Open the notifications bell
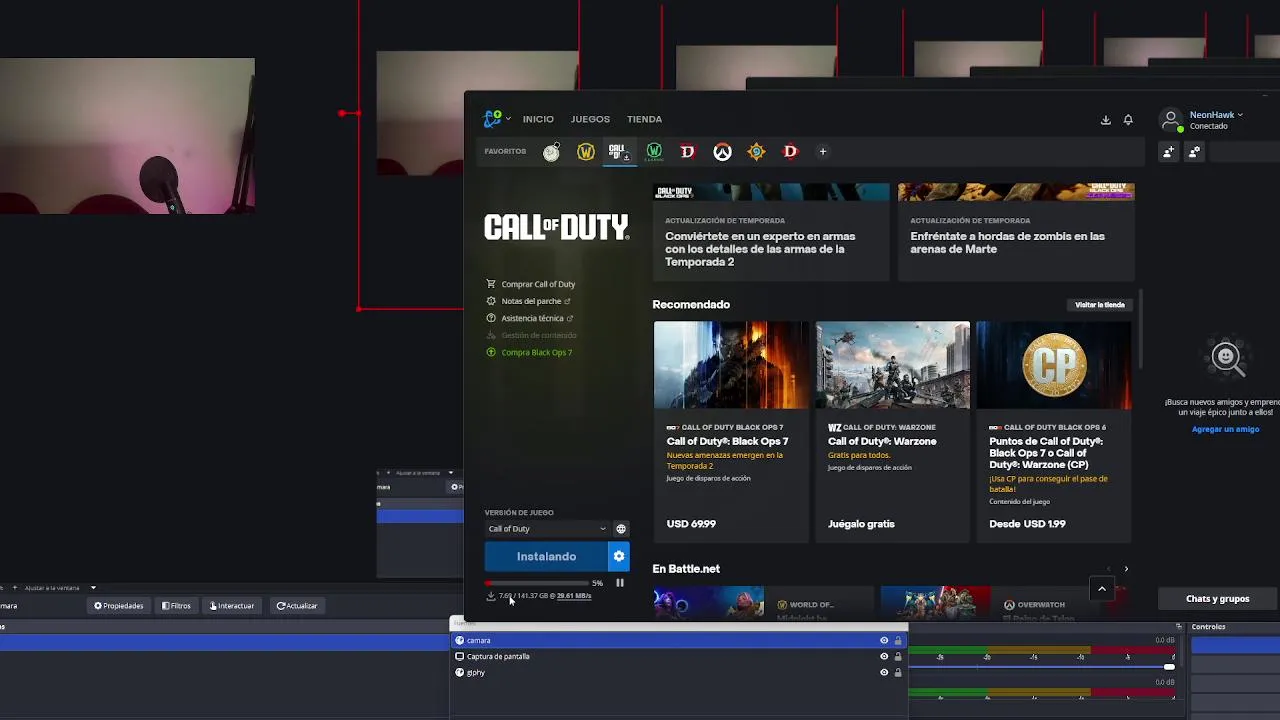The height and width of the screenshot is (720, 1280). coord(1128,120)
